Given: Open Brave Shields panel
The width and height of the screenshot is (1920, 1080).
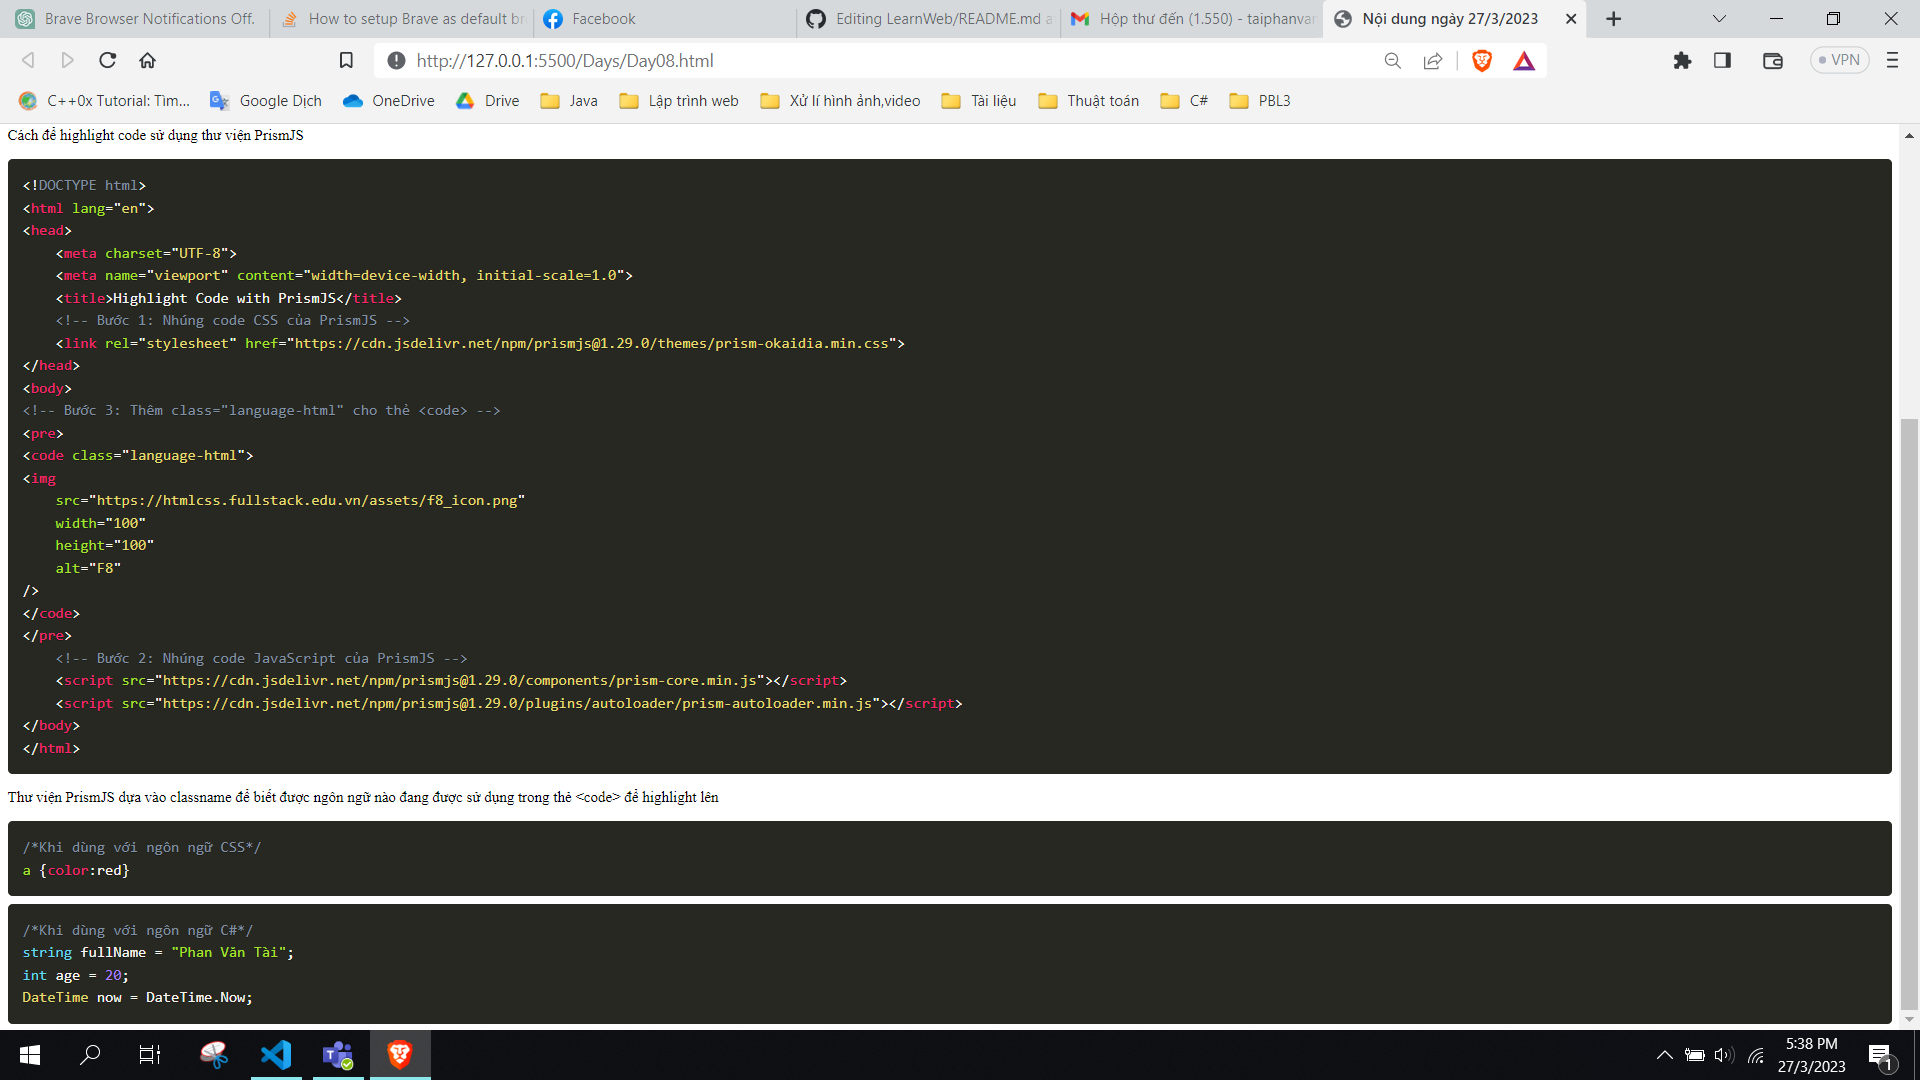Looking at the screenshot, I should click(x=1482, y=61).
